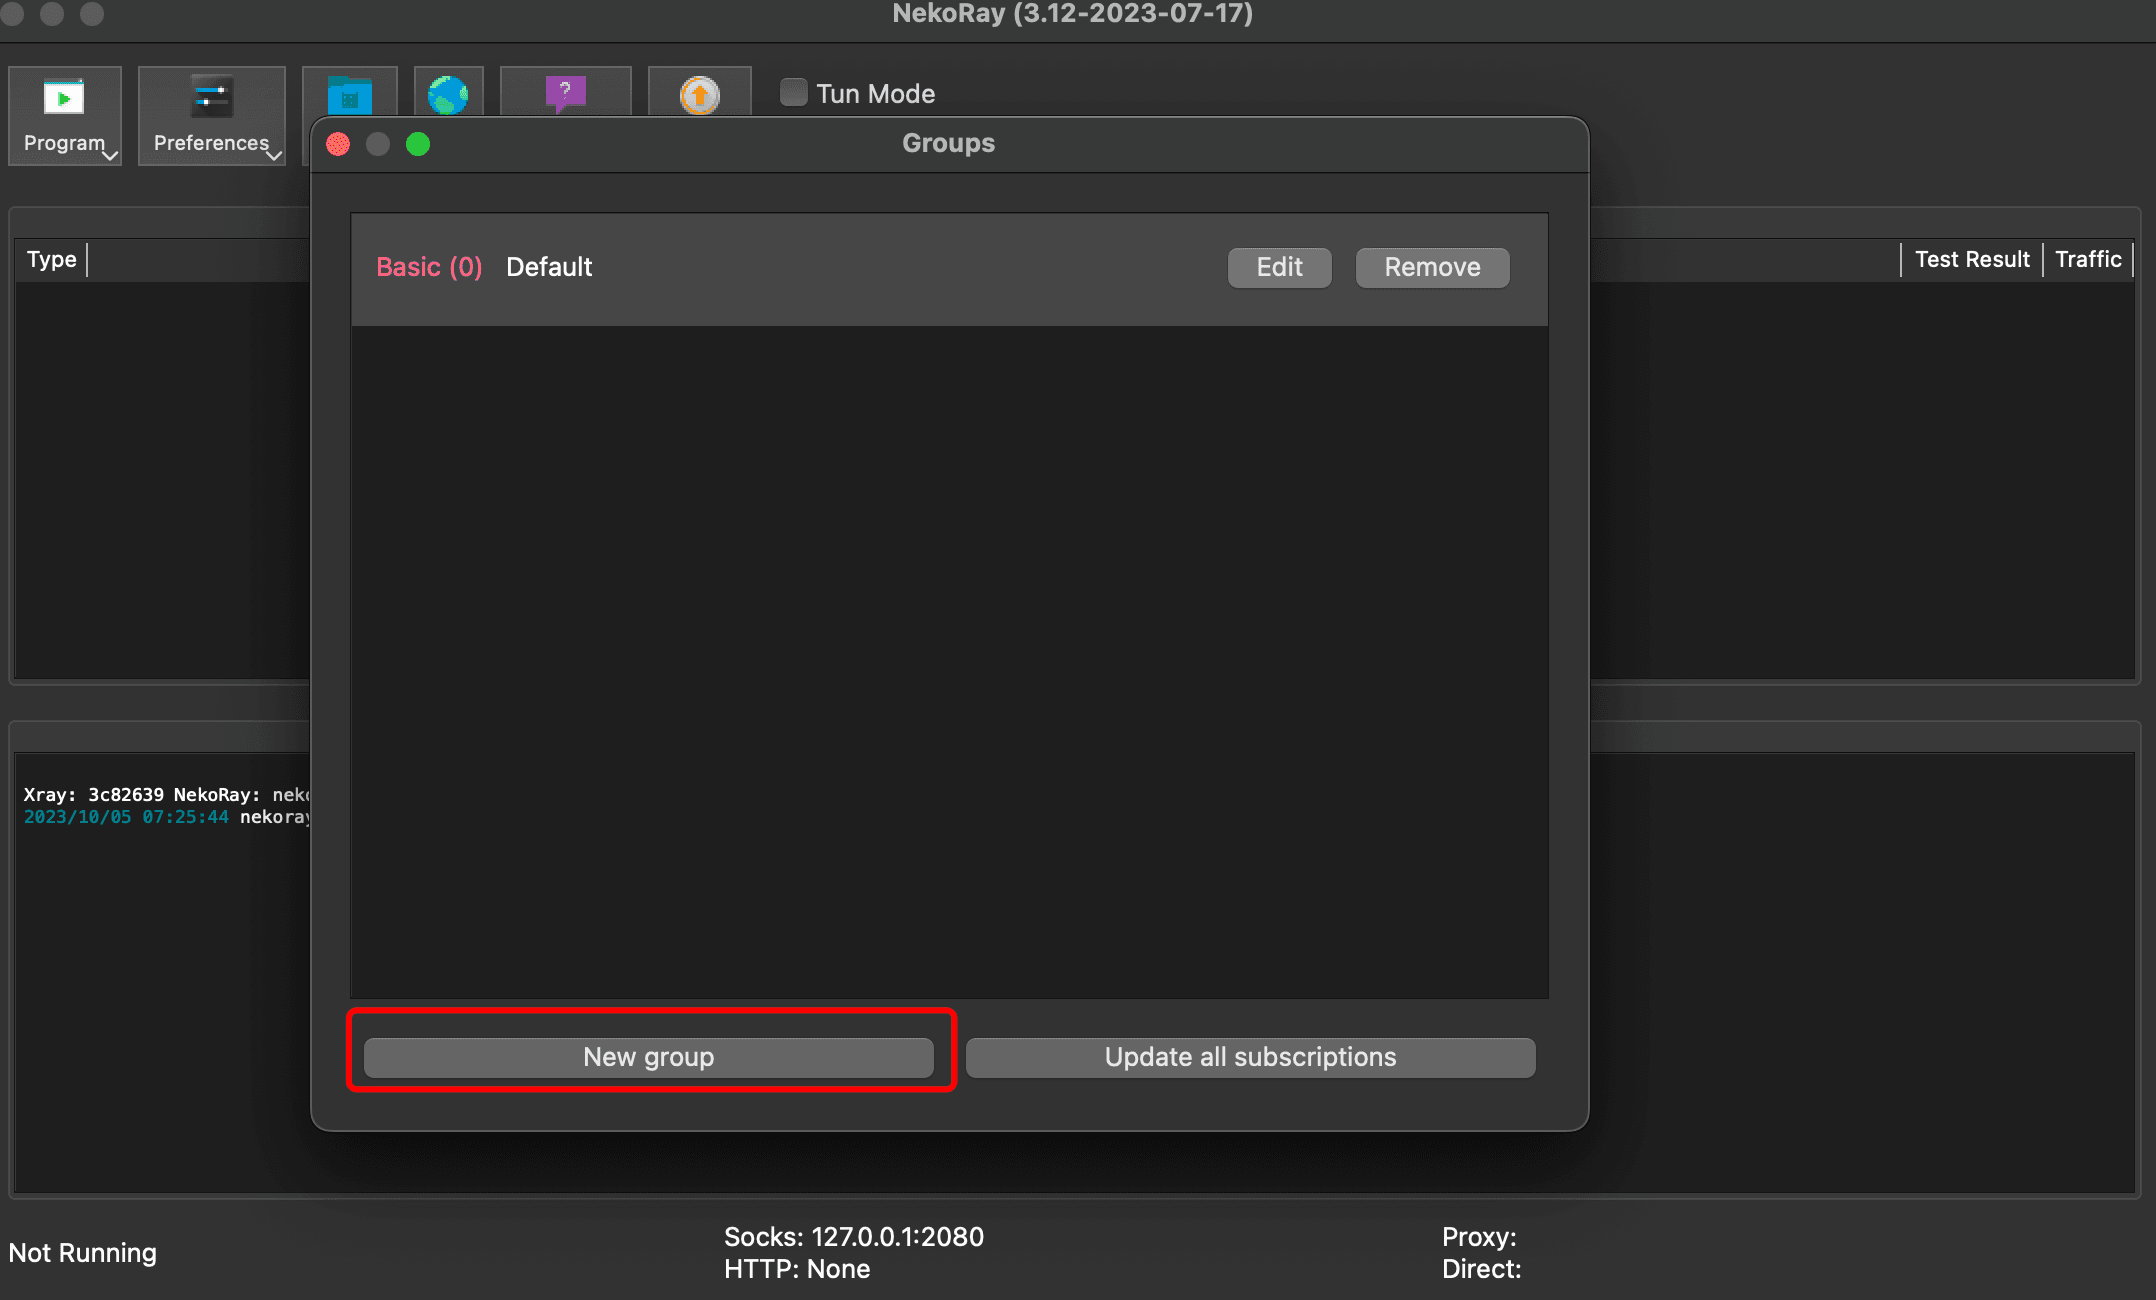This screenshot has height=1300, width=2156.
Task: Click the orange up-arrow update icon
Action: pos(700,95)
